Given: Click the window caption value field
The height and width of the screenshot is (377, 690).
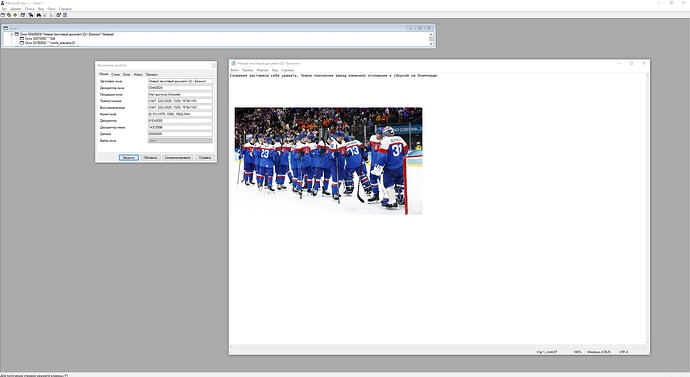Looking at the screenshot, I should tap(180, 81).
